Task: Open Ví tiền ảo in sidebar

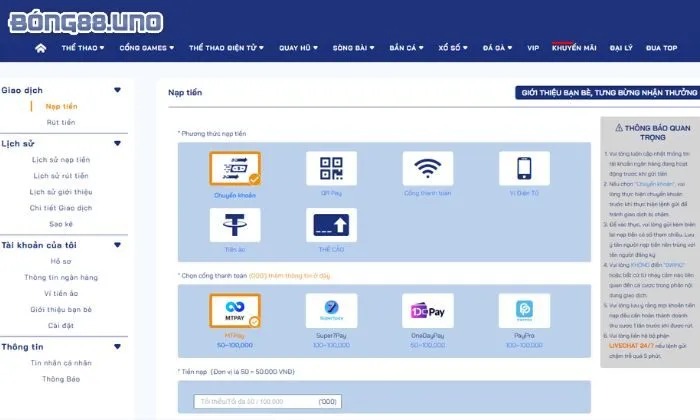Action: [61, 294]
